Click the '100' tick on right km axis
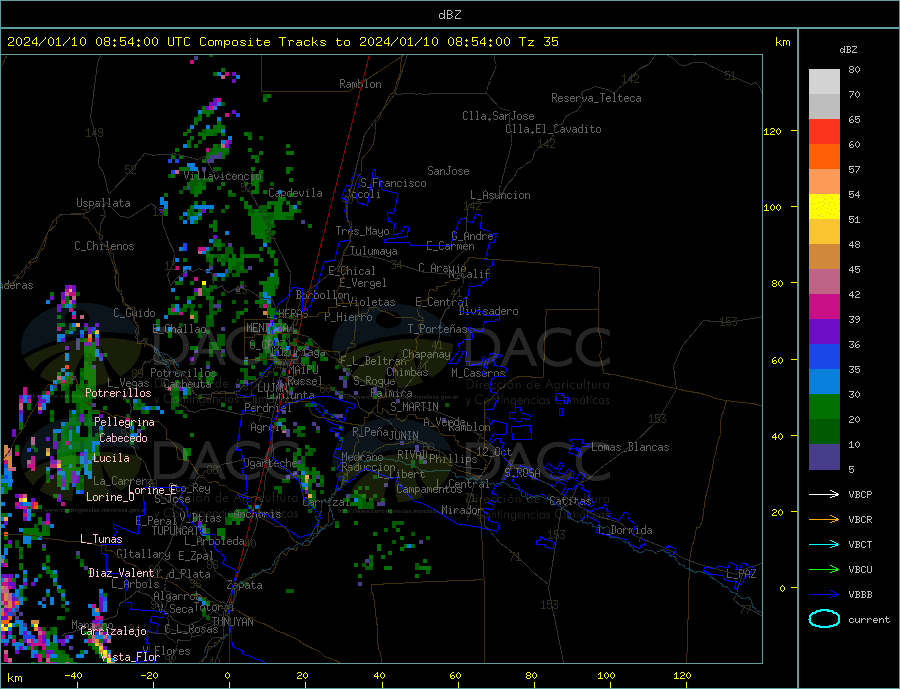This screenshot has width=900, height=689. [772, 207]
